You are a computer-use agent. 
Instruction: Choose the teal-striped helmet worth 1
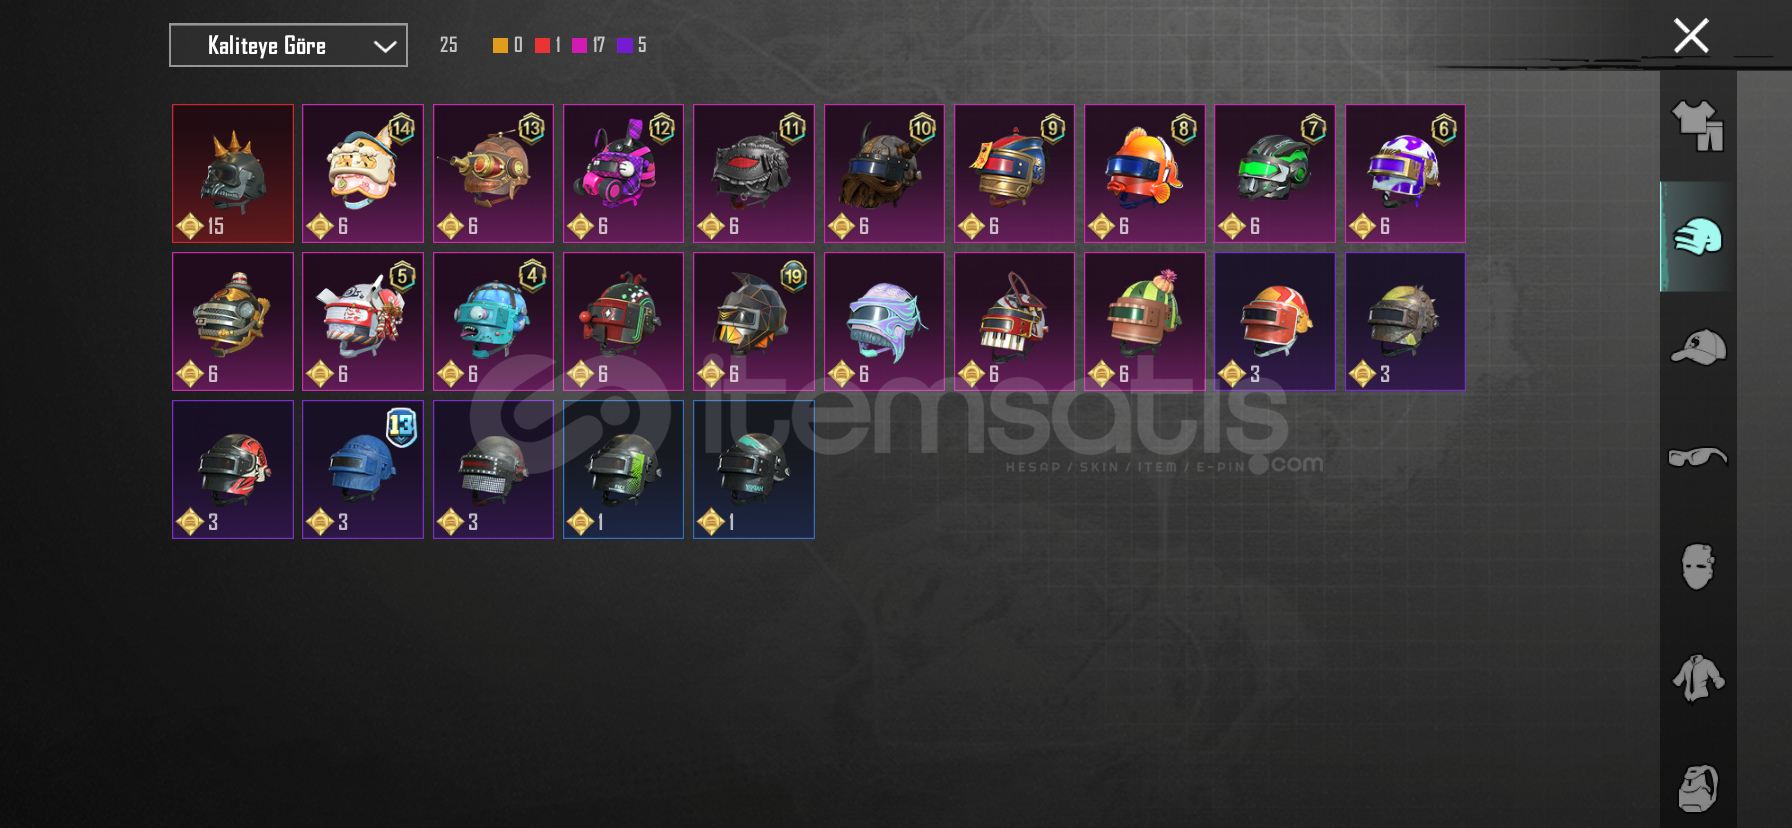tap(754, 469)
